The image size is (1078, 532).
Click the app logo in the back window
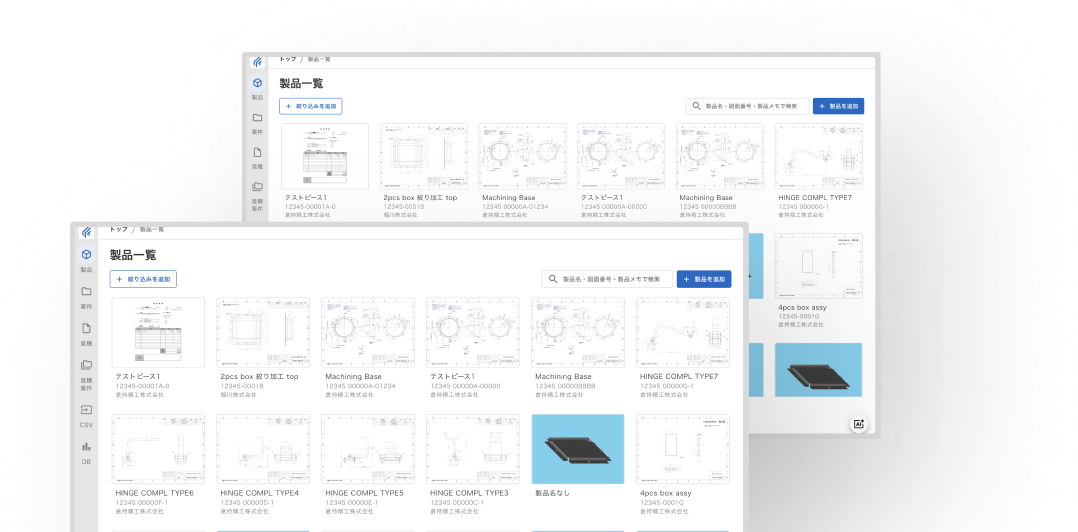pos(257,62)
